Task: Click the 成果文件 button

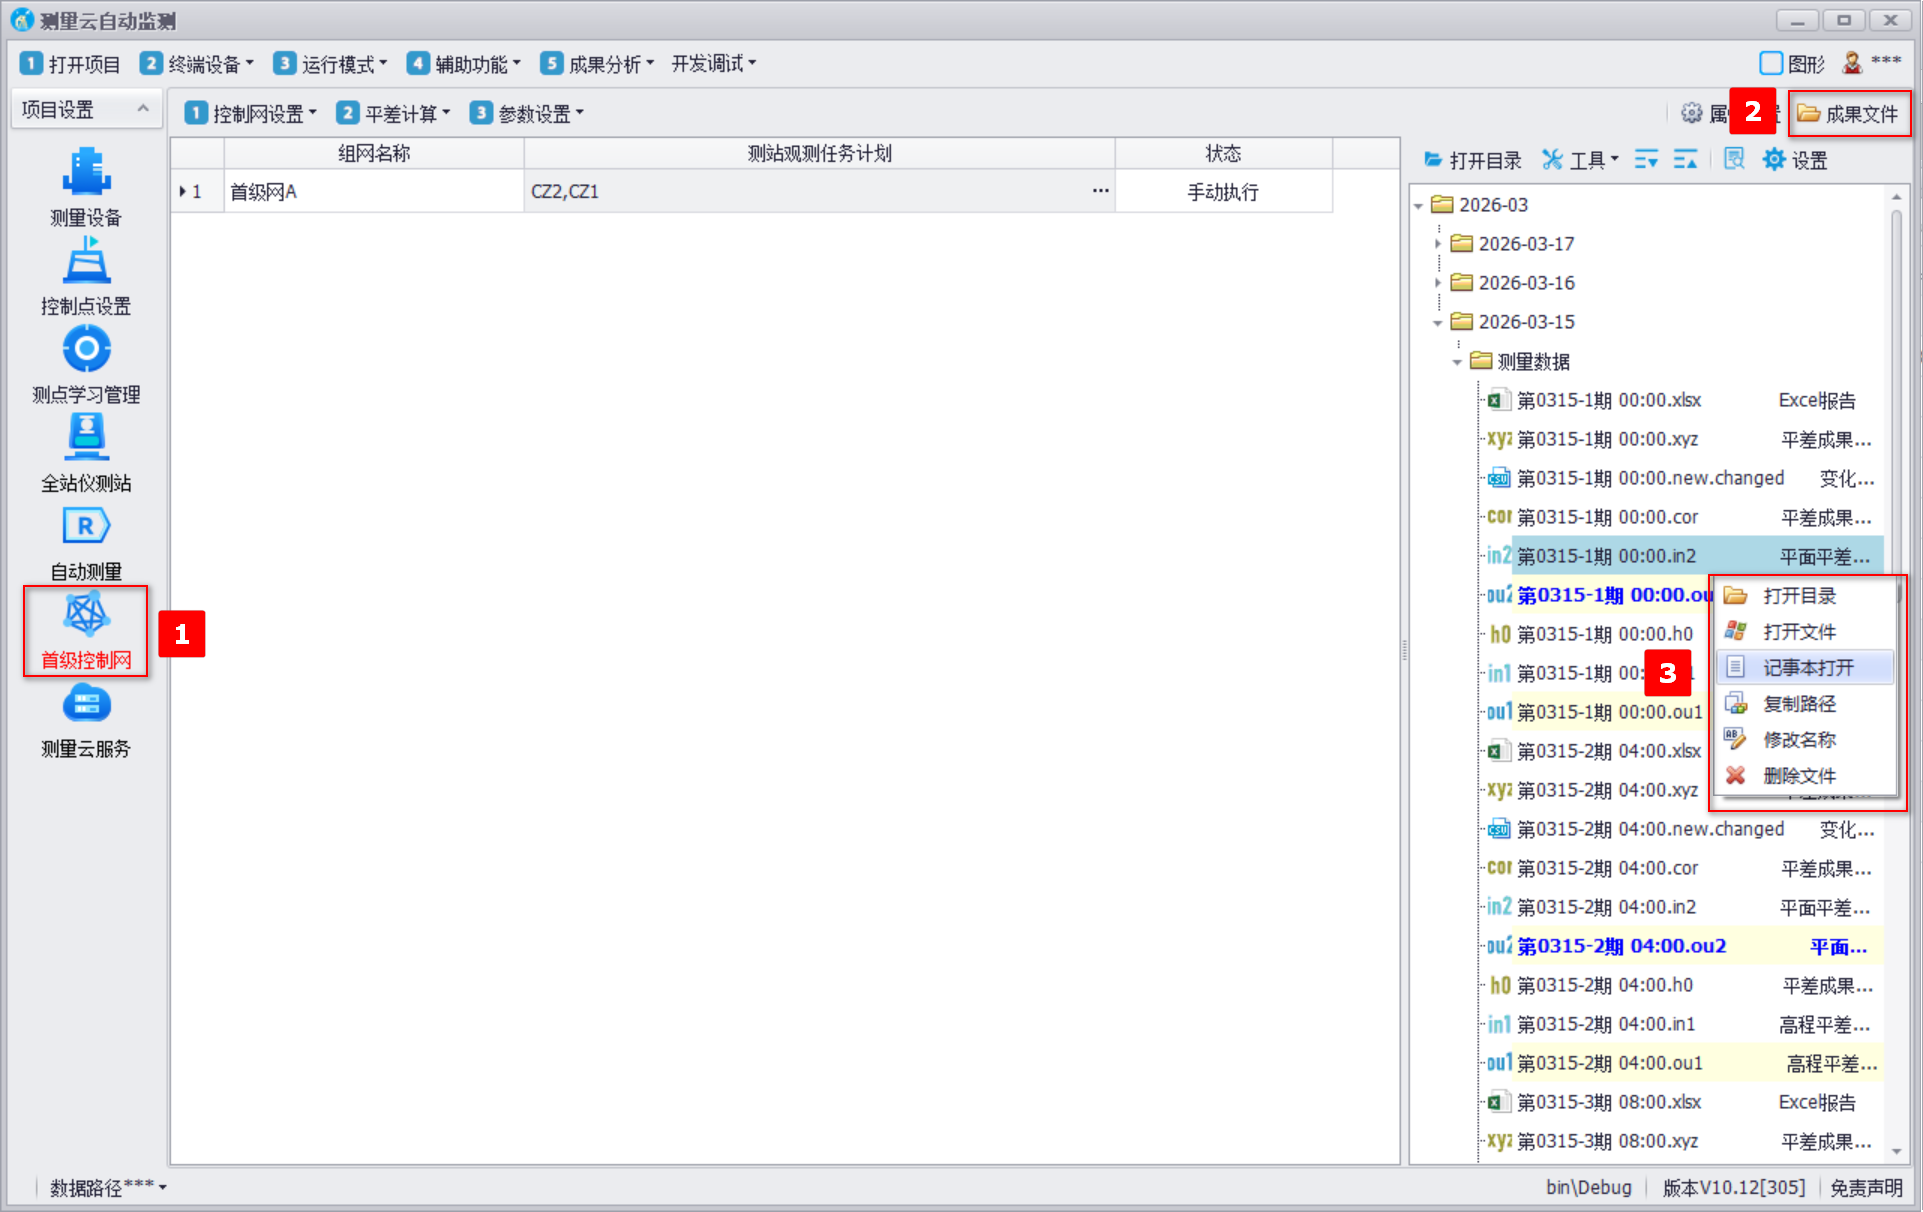Action: pos(1848,114)
